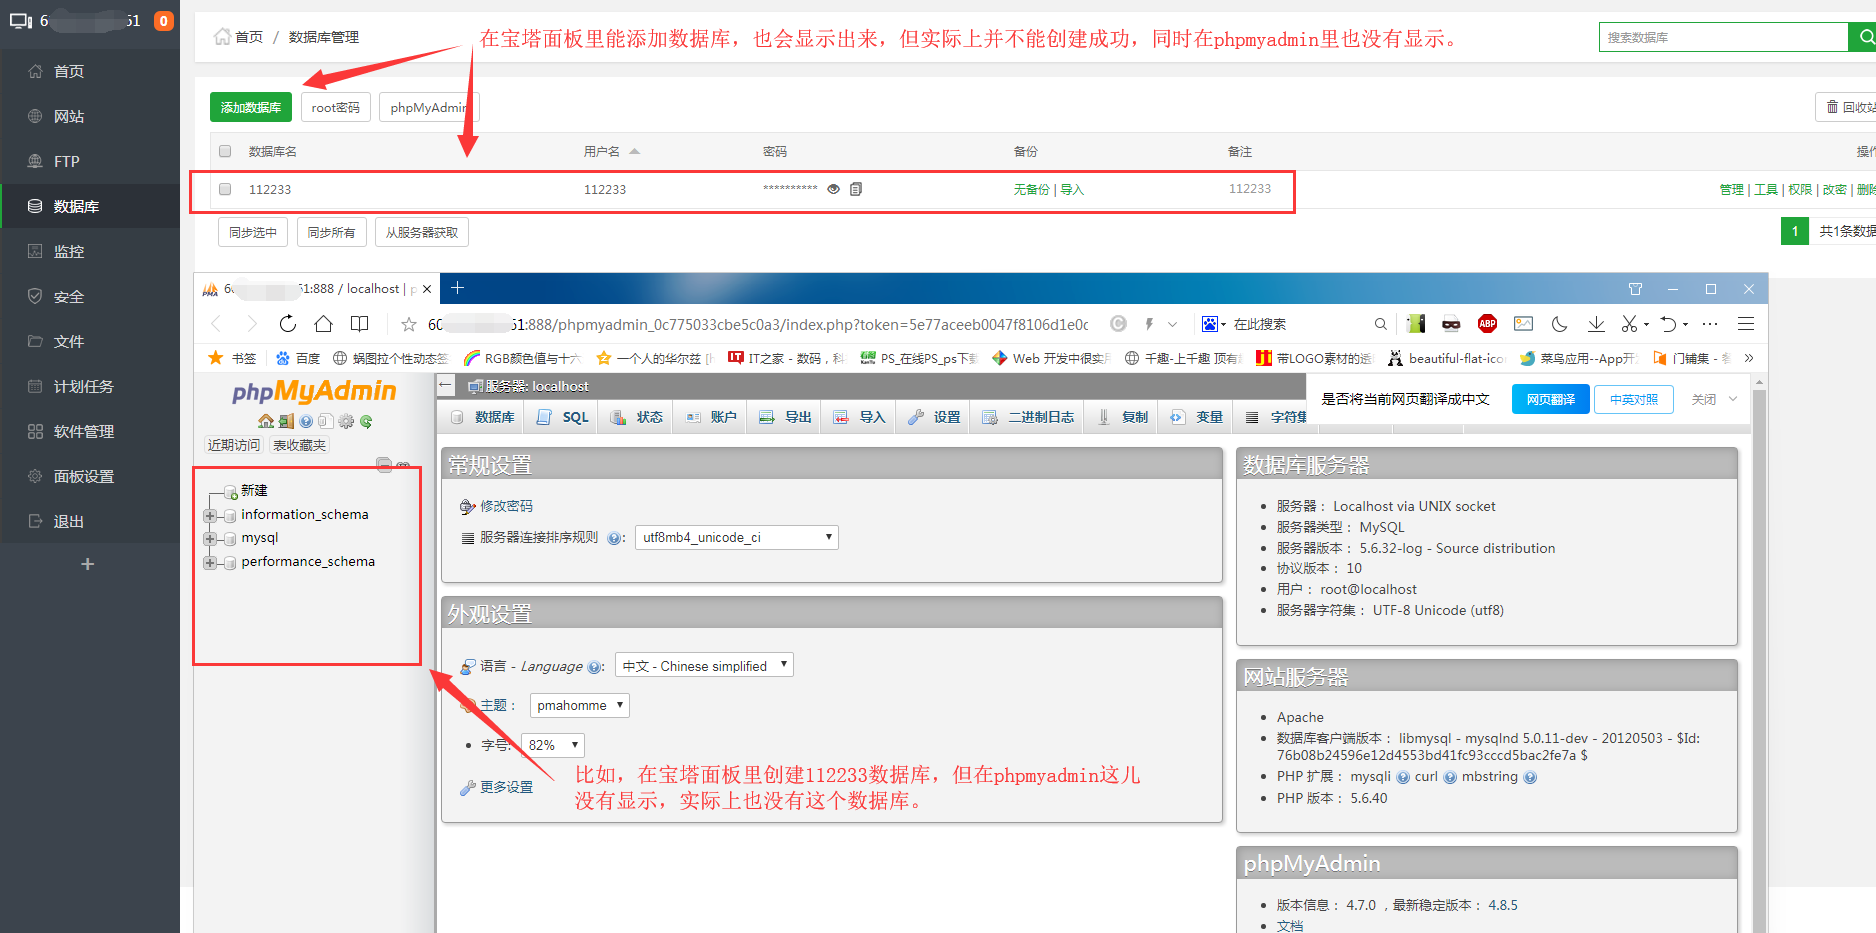
Task: Open the language dropdown showing Chinese simplified
Action: click(704, 665)
